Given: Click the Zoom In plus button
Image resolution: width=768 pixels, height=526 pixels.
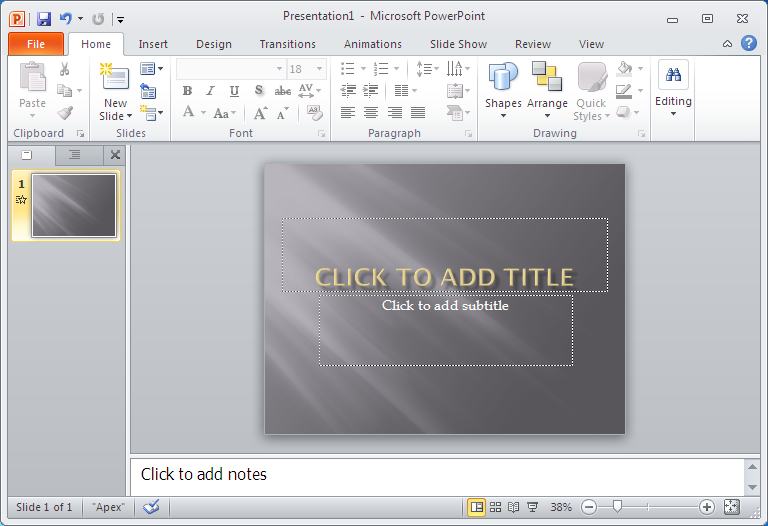Looking at the screenshot, I should click(x=707, y=507).
